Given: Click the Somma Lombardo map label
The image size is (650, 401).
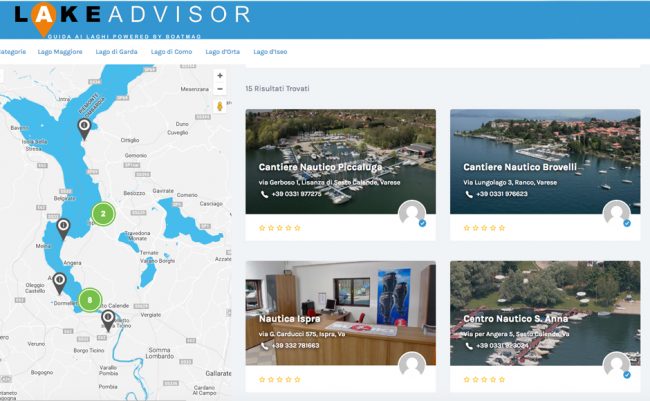Looking at the screenshot, I should (160, 353).
